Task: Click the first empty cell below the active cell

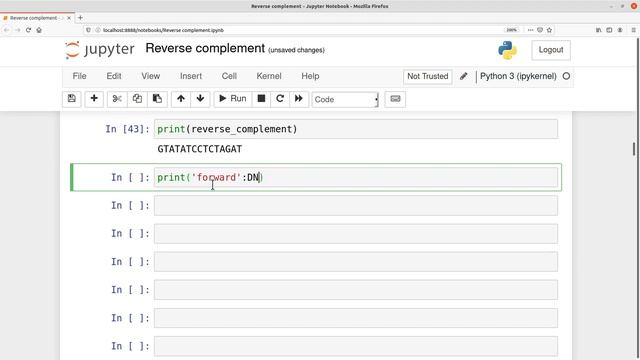Action: 356,205
